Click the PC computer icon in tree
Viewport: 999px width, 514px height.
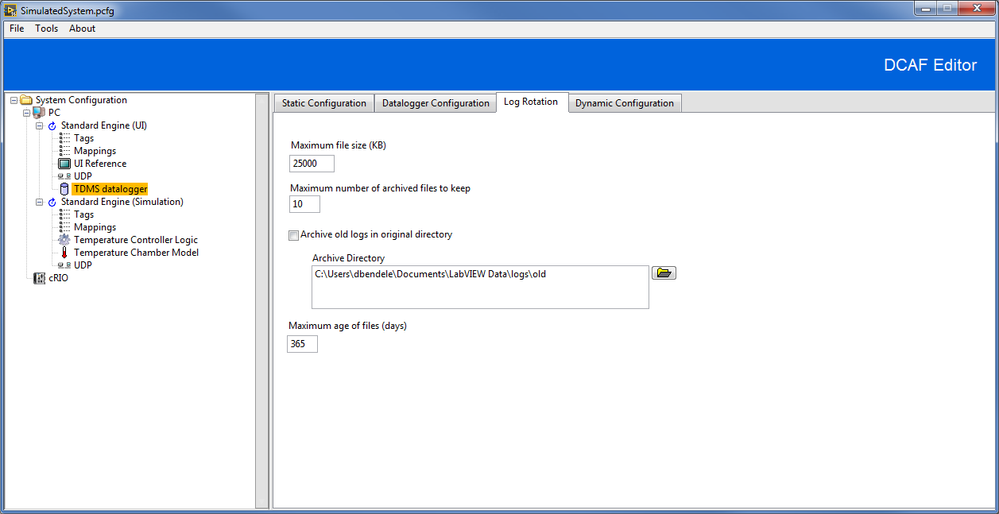39,113
